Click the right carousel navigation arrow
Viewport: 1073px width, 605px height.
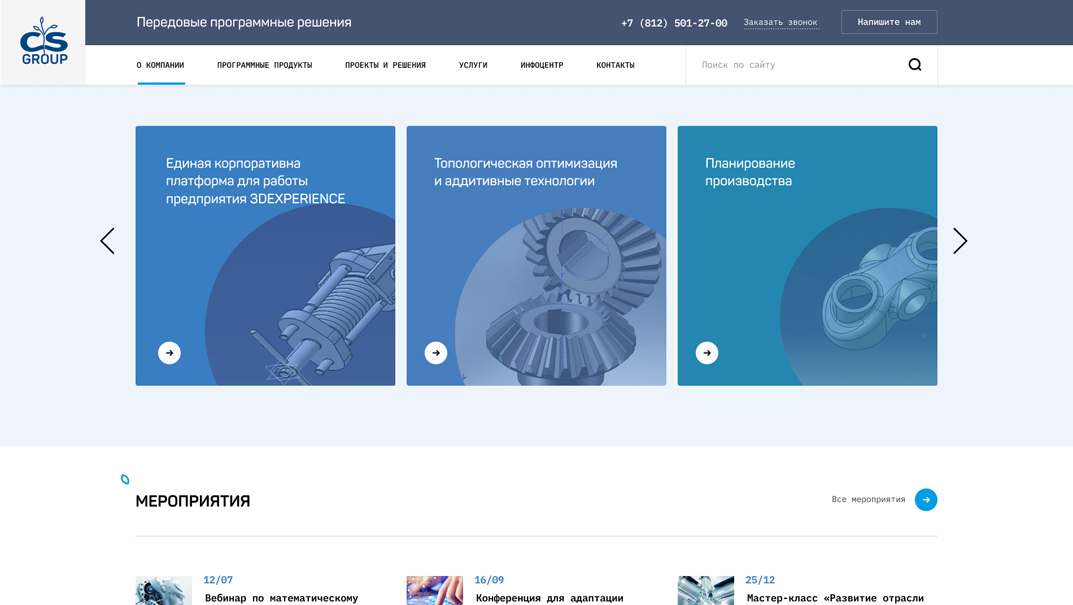point(960,240)
